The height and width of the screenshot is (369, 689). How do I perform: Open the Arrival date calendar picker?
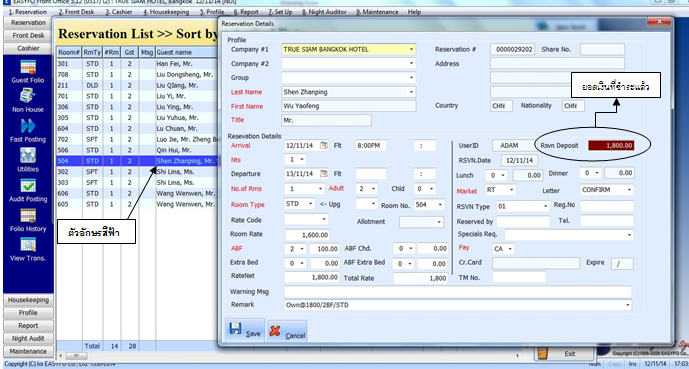click(324, 145)
